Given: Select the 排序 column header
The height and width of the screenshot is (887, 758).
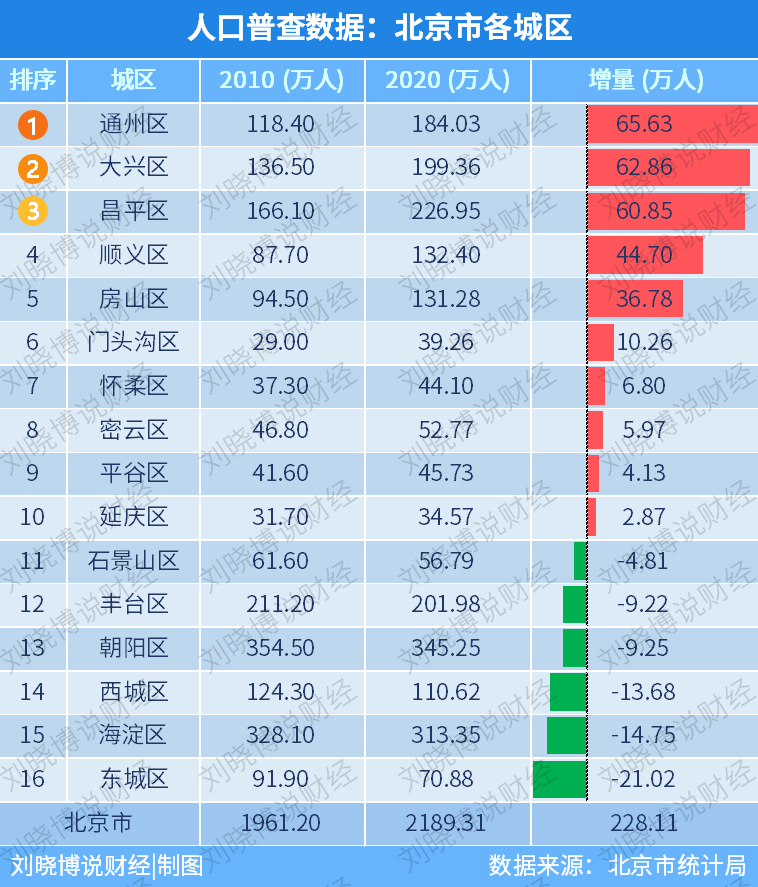Looking at the screenshot, I should click(x=33, y=80).
